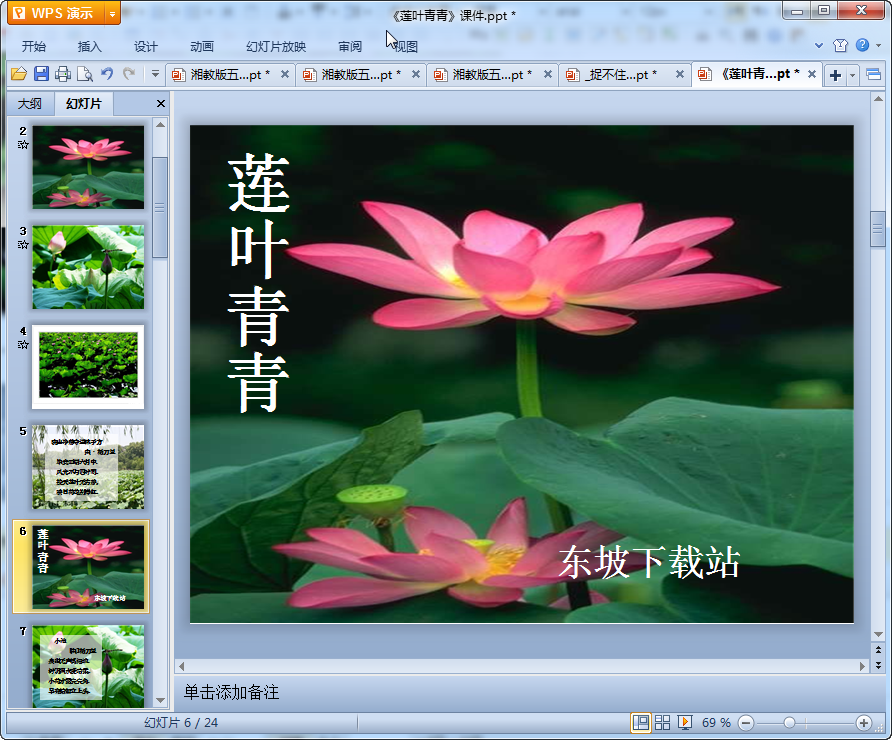Click the Print icon in the toolbar
892x740 pixels.
[63, 74]
